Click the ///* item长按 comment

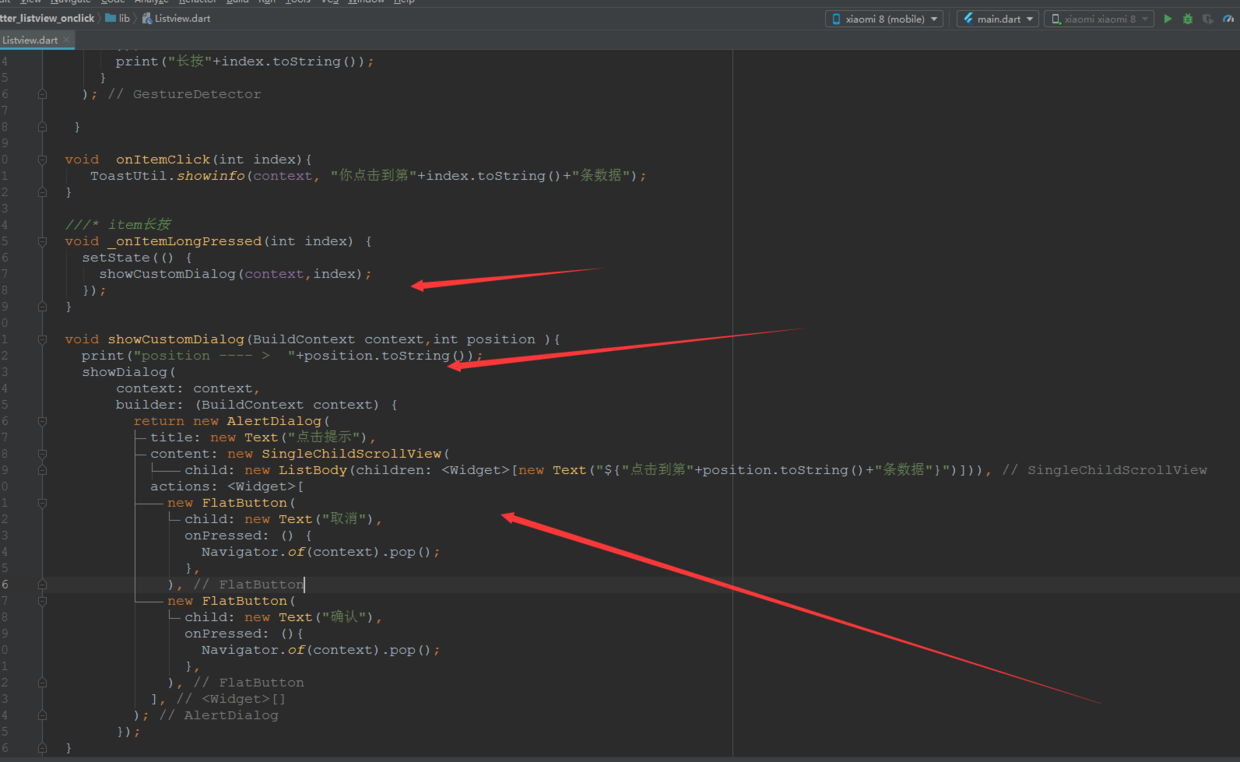pos(118,225)
